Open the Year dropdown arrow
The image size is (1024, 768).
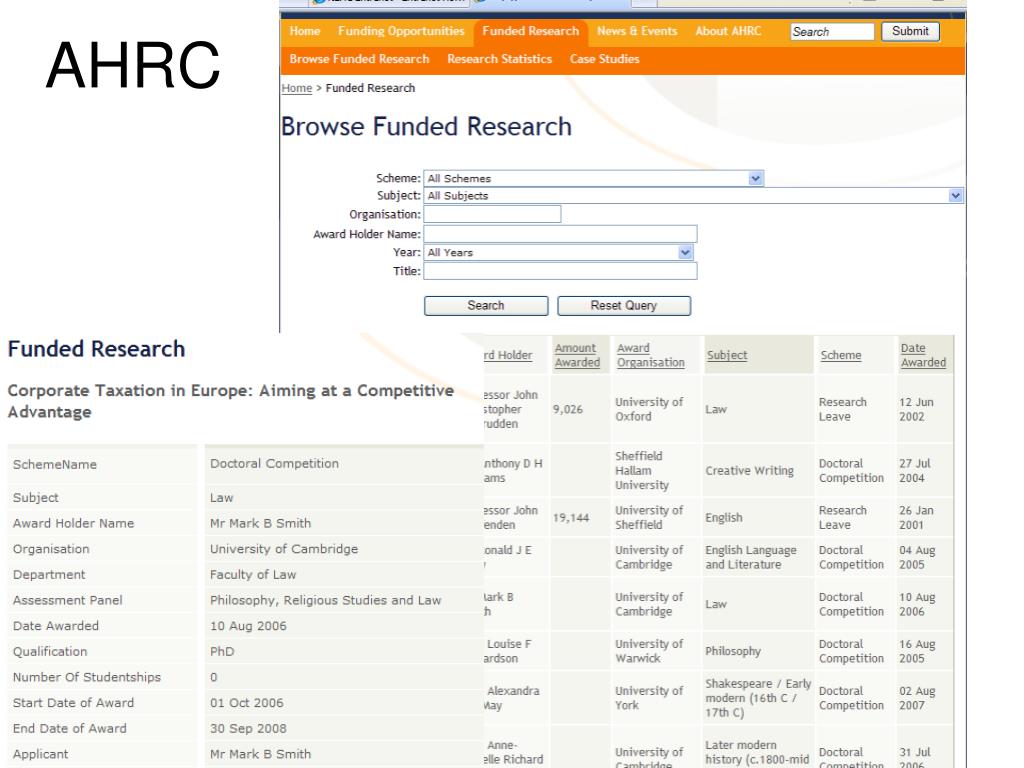(x=685, y=252)
